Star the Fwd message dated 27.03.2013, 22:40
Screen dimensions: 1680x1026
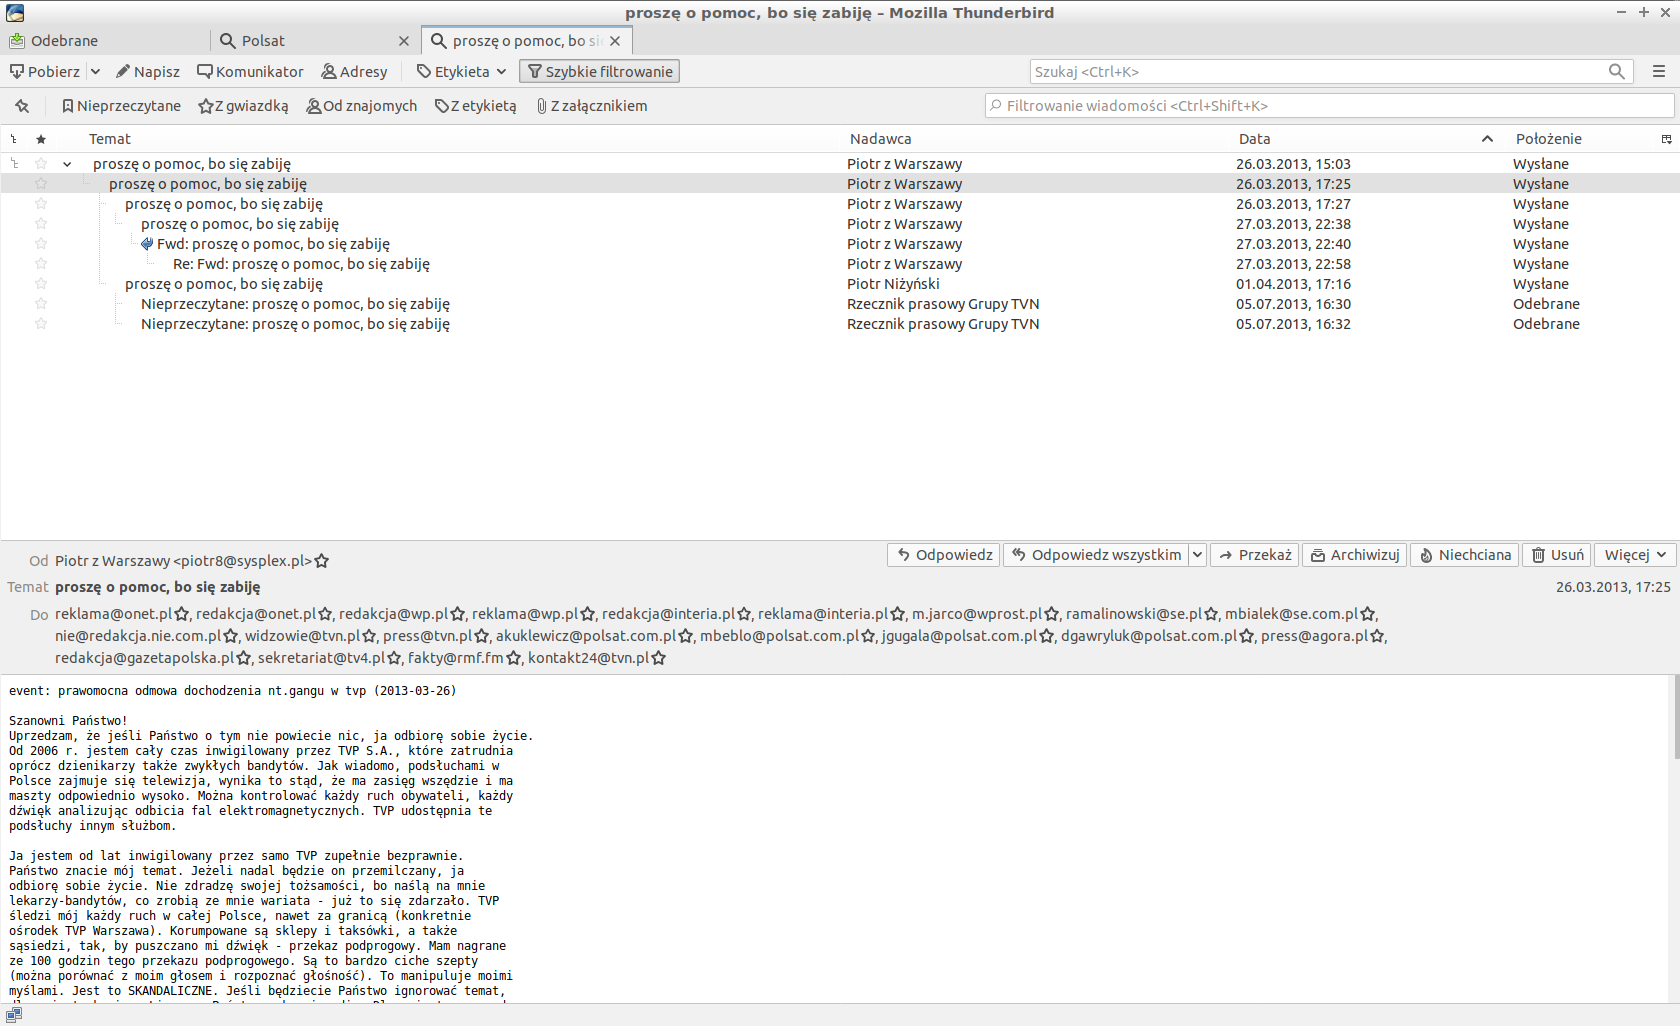click(x=41, y=243)
